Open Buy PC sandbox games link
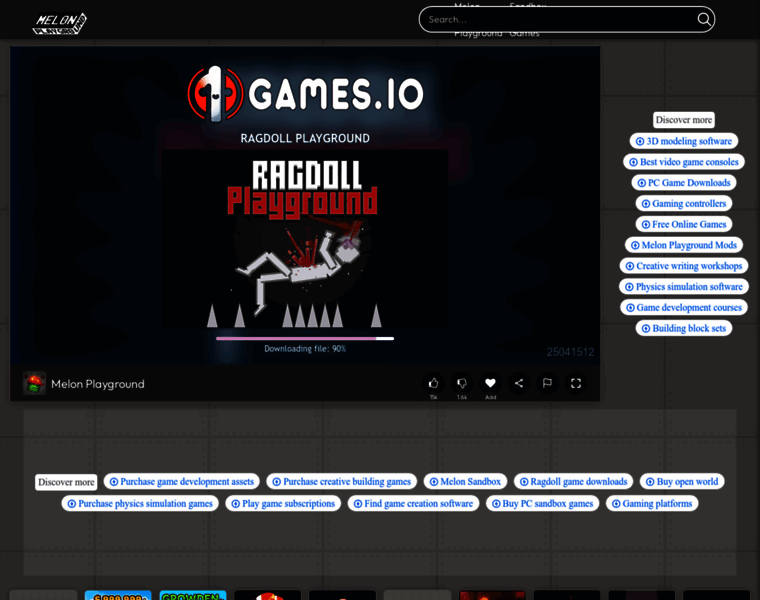 click(542, 504)
